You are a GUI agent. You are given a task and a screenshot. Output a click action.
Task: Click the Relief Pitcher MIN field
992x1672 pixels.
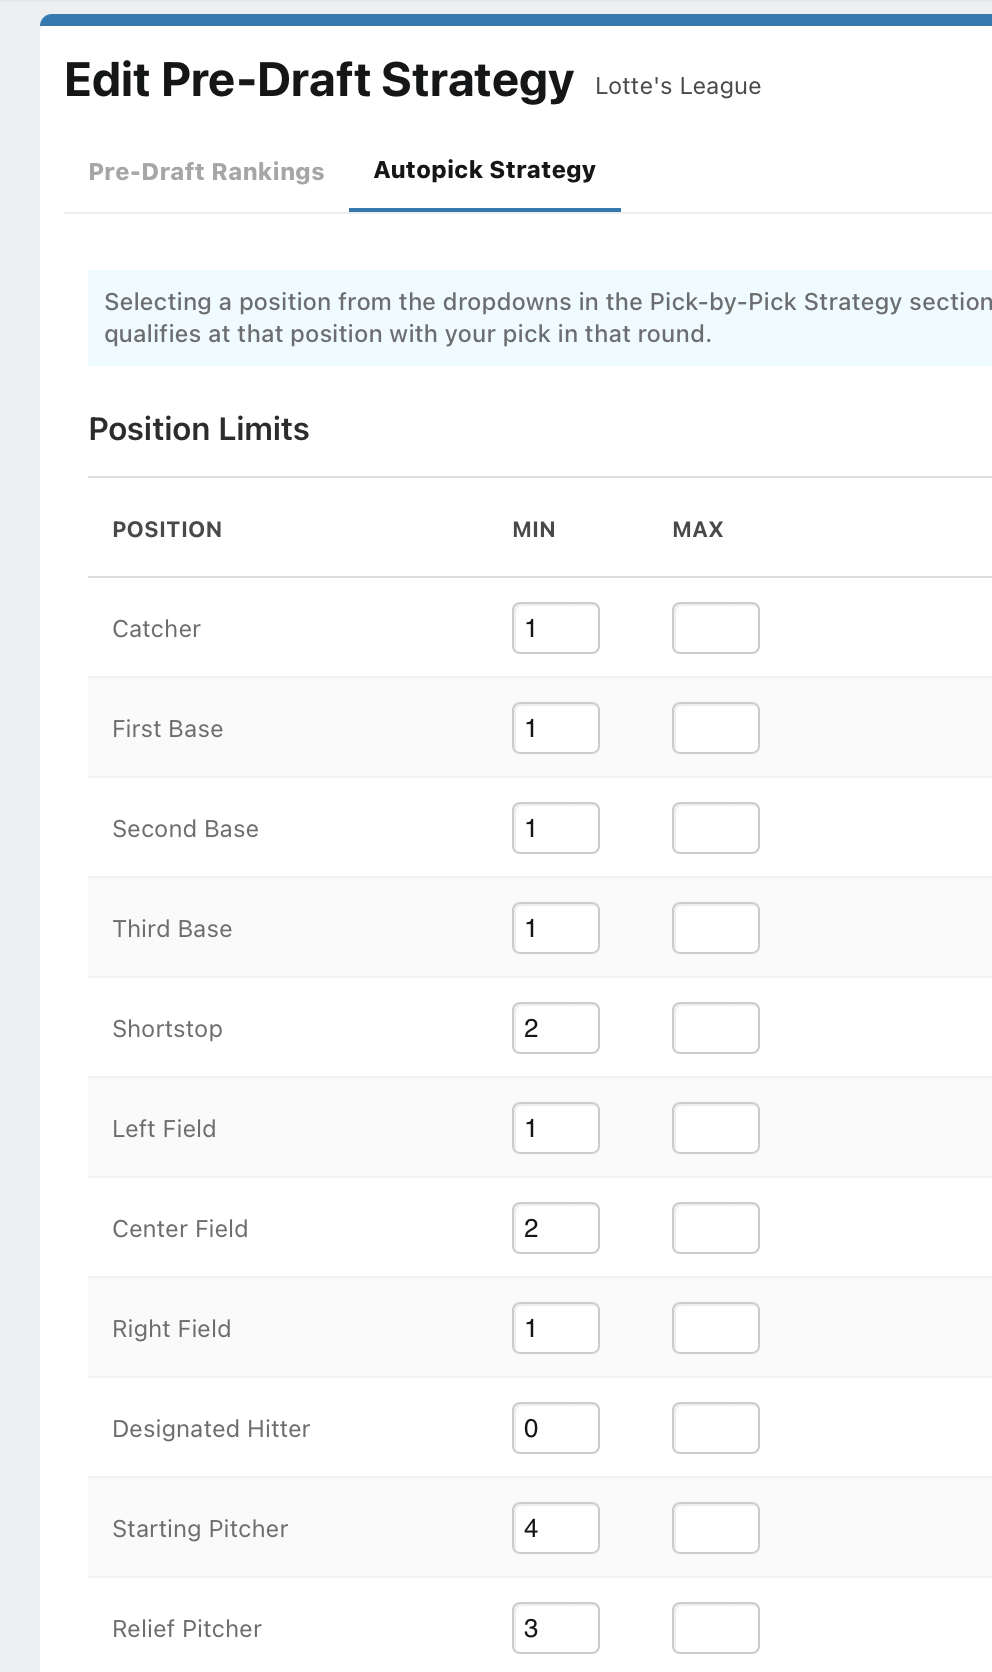556,1628
